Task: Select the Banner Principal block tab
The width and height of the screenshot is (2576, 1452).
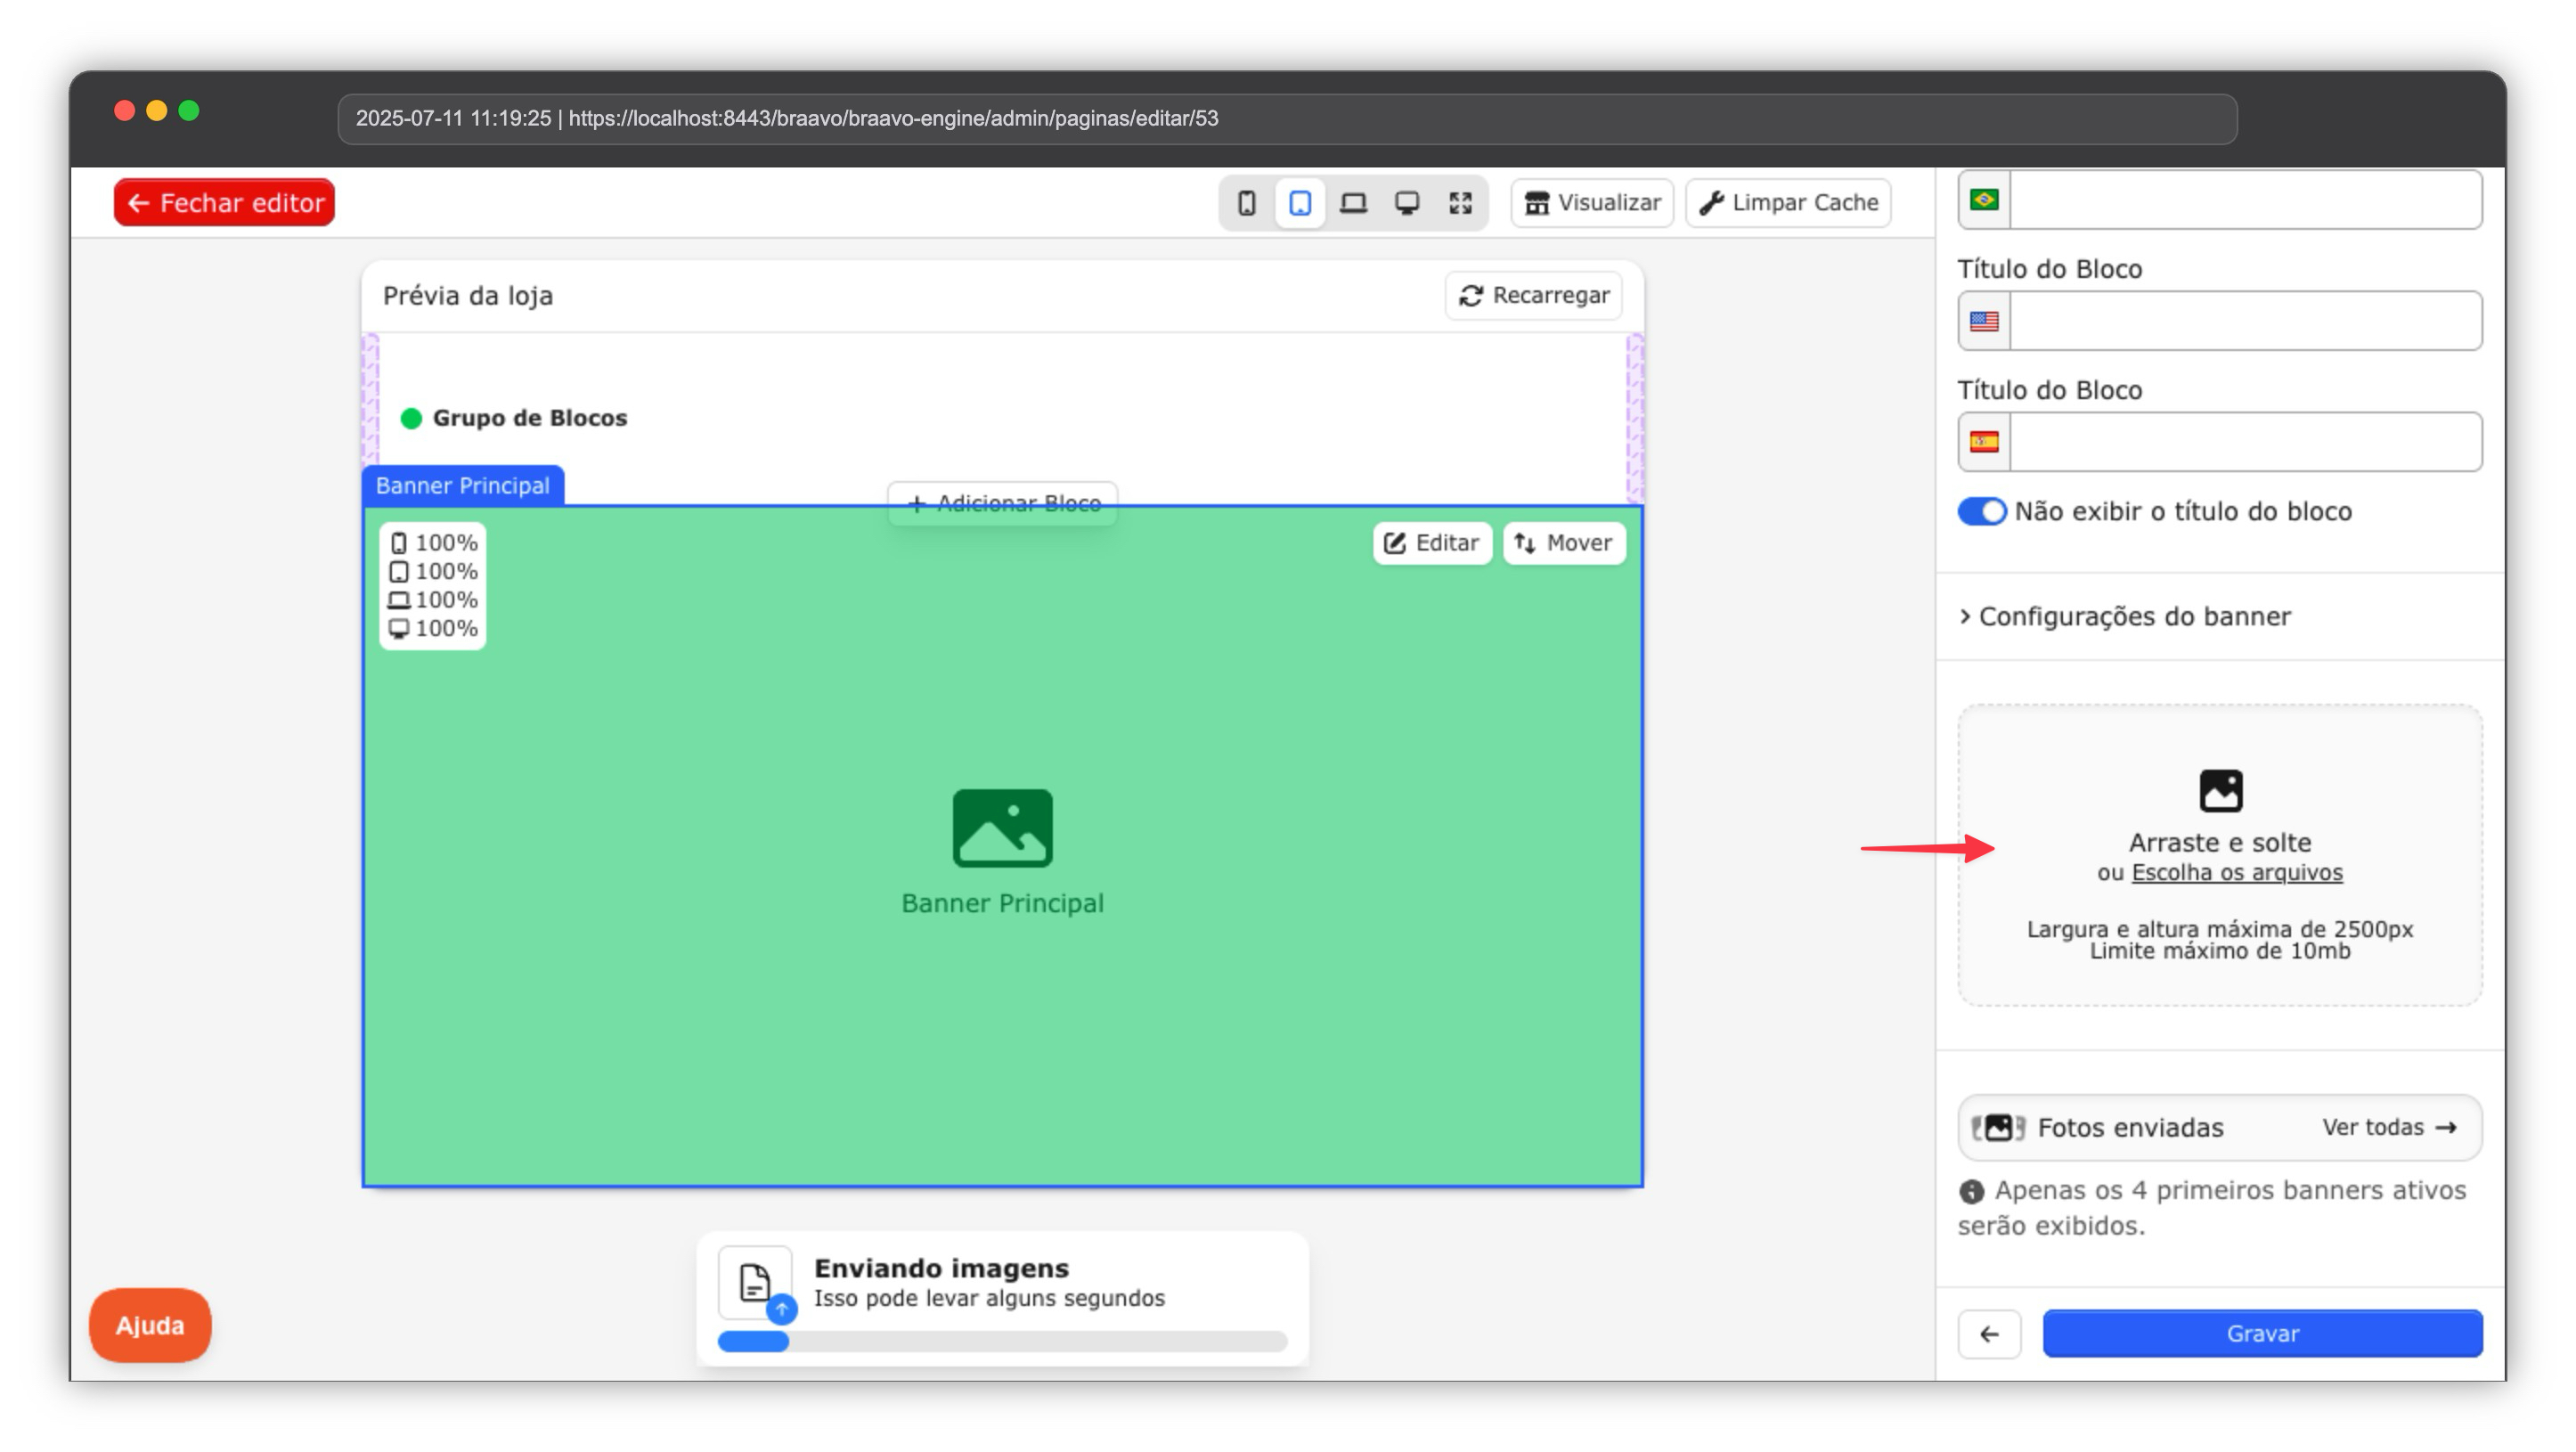Action: pyautogui.click(x=463, y=486)
